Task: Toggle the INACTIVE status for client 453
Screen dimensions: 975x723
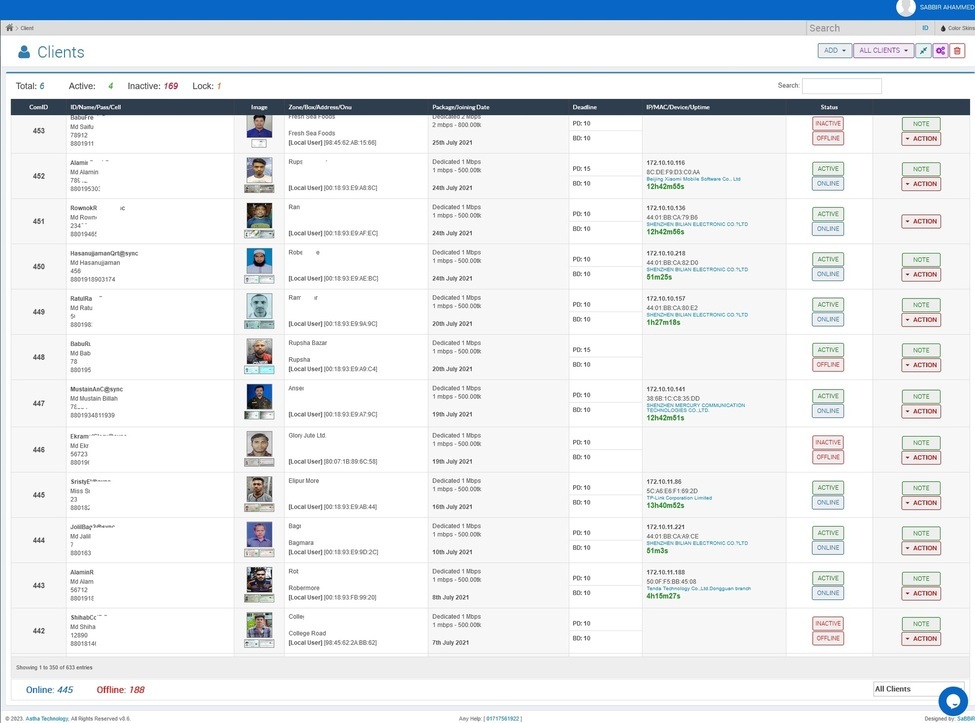Action: [827, 124]
